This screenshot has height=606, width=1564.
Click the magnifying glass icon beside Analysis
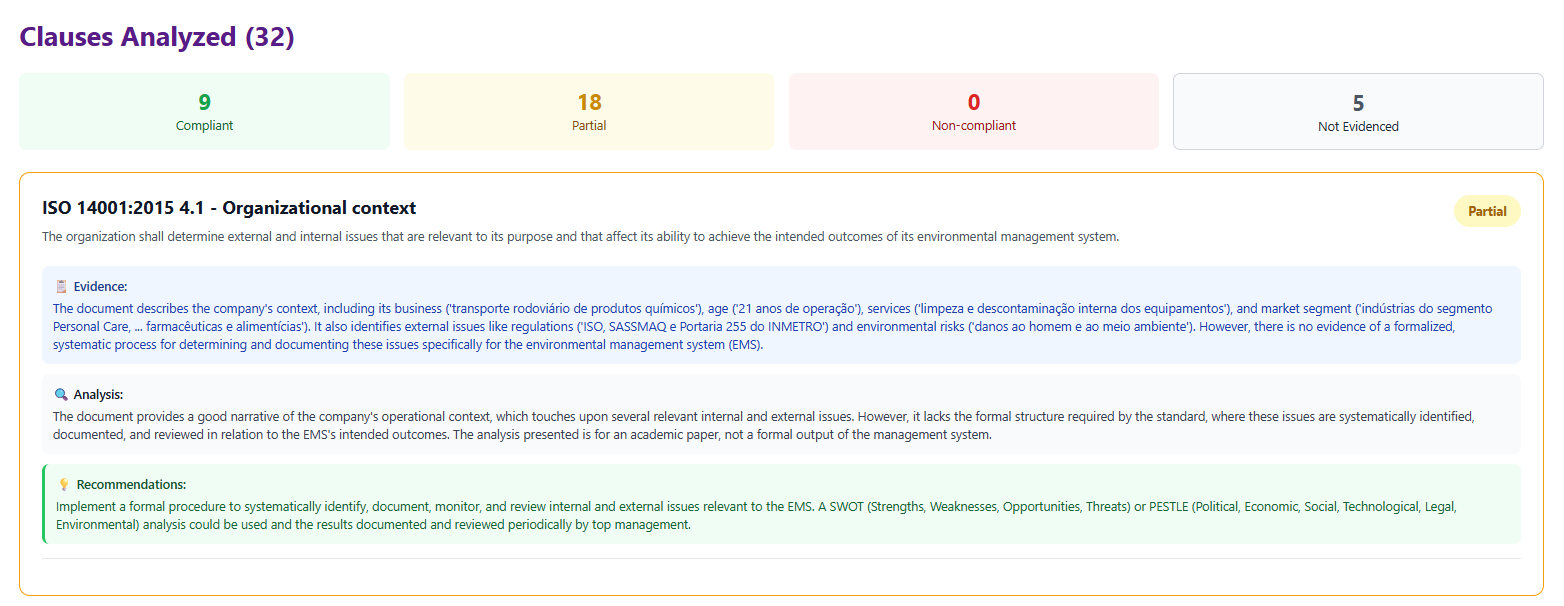click(62, 394)
